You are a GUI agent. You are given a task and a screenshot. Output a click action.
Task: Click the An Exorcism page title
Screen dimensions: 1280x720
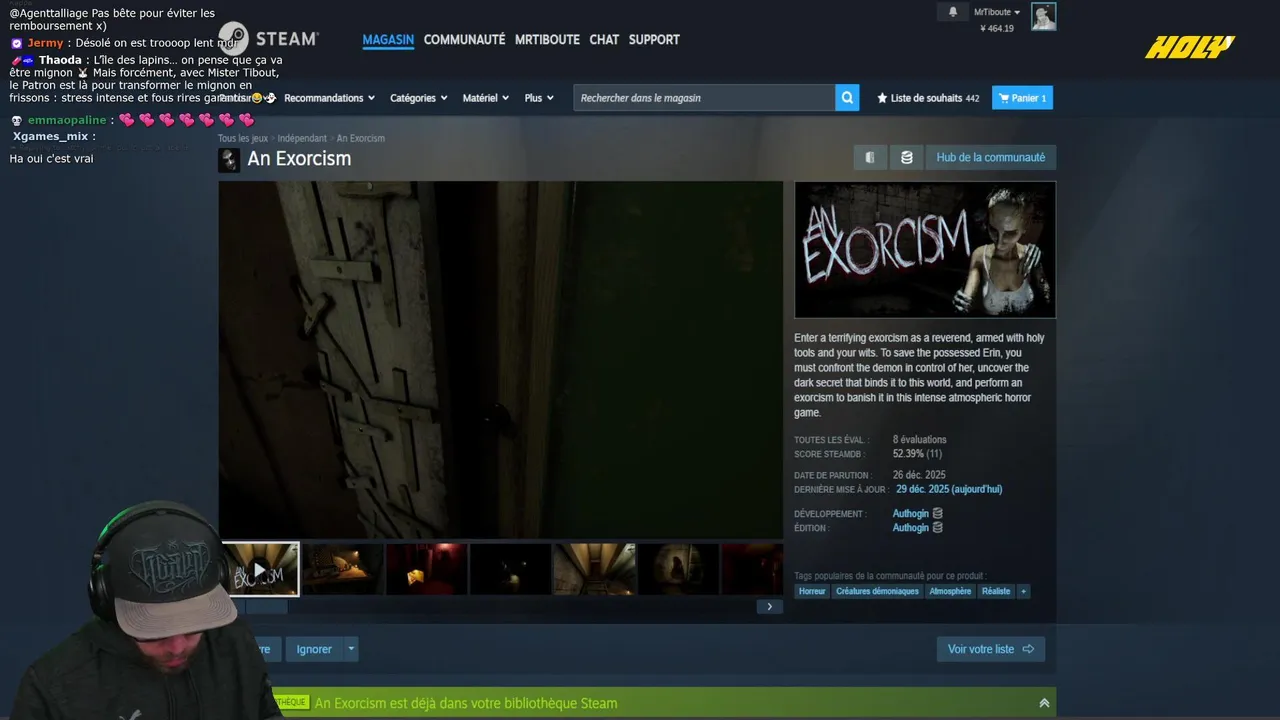pyautogui.click(x=299, y=159)
